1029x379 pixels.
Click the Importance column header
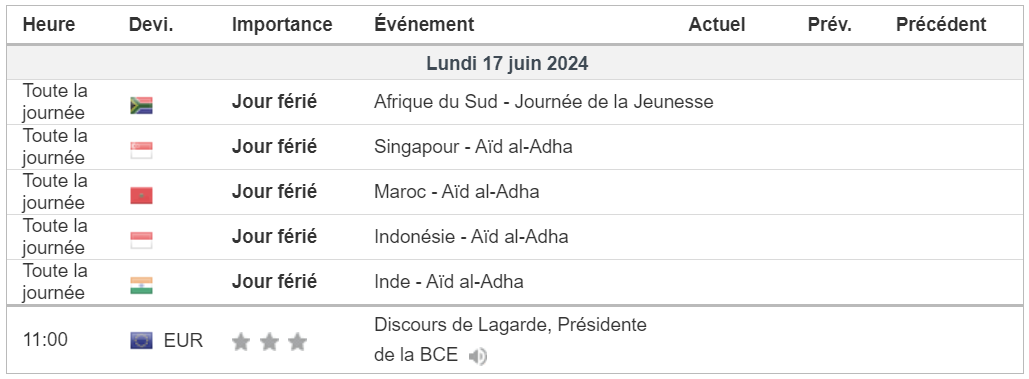[x=282, y=25]
